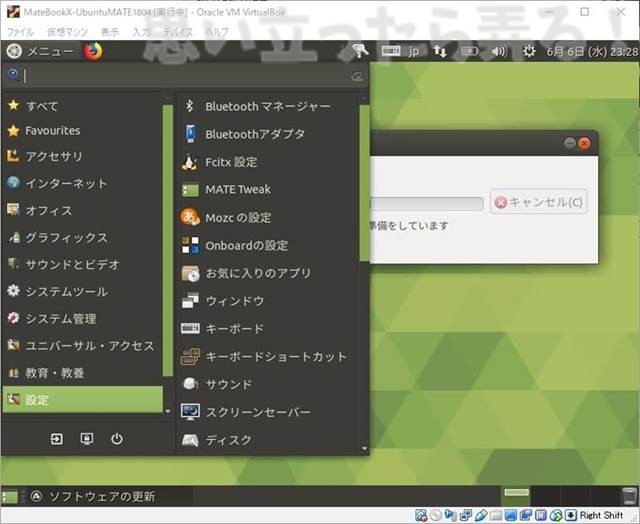The height and width of the screenshot is (524, 640).
Task: Select the Favourites category
Action: tap(83, 131)
